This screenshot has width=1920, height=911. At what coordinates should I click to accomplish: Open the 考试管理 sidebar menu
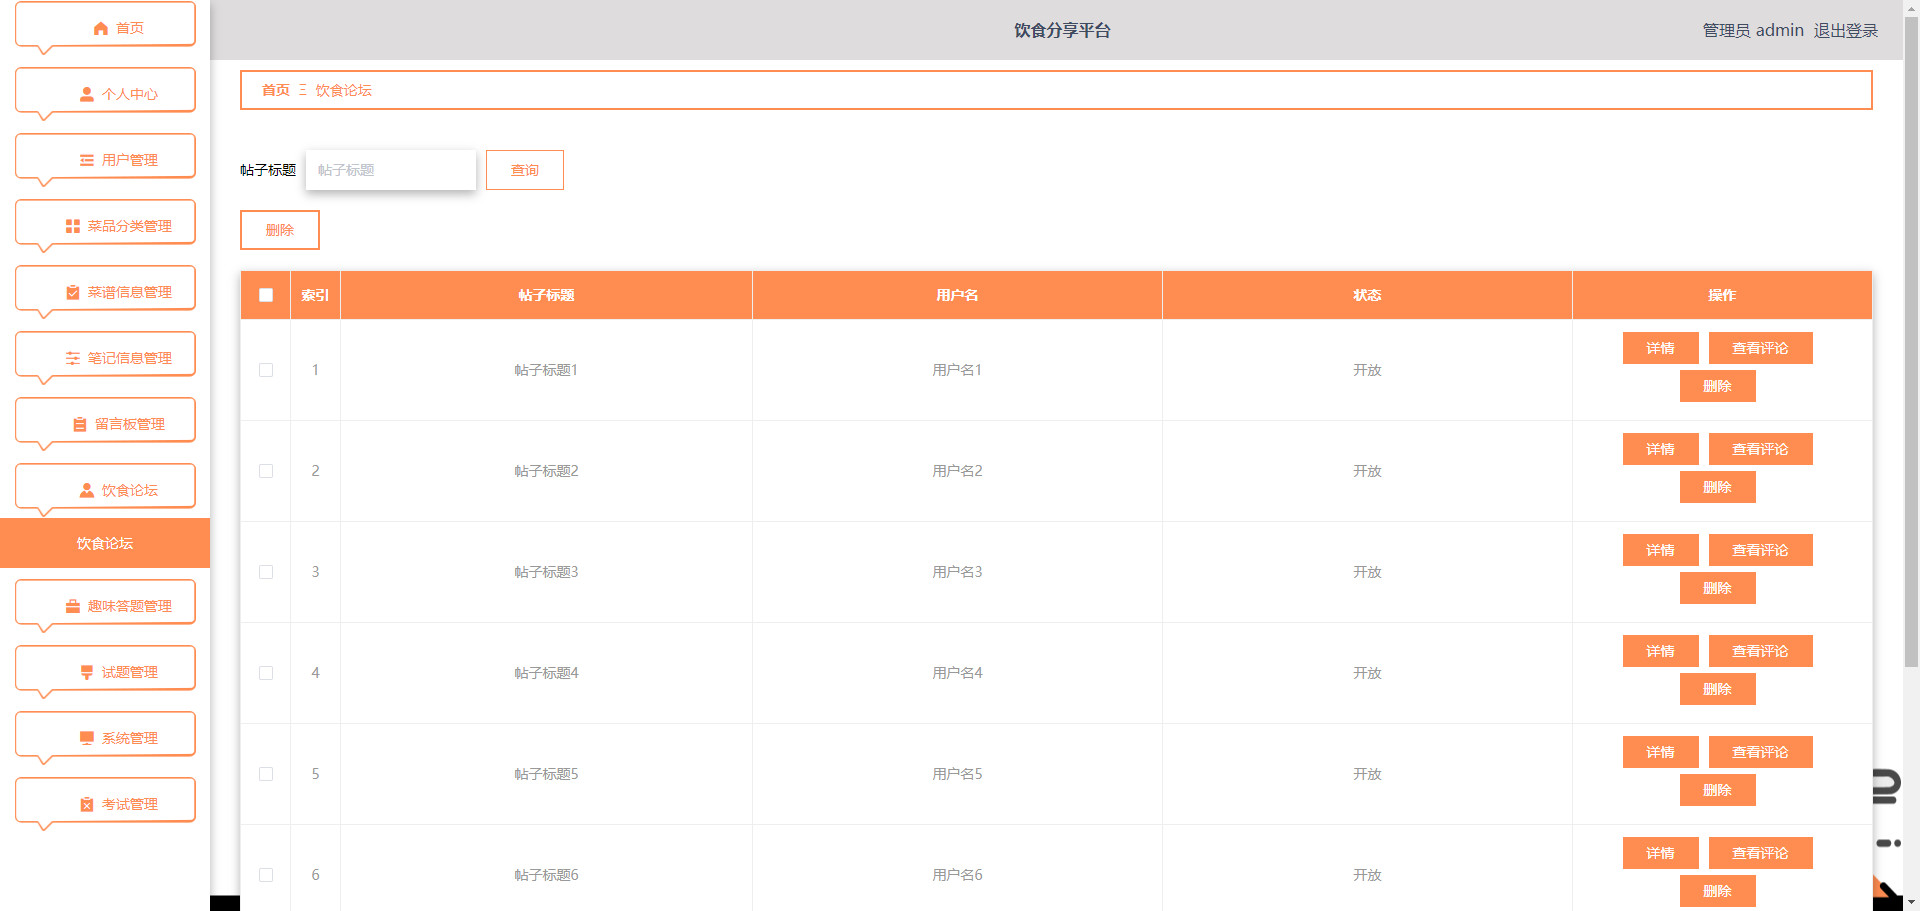point(105,804)
